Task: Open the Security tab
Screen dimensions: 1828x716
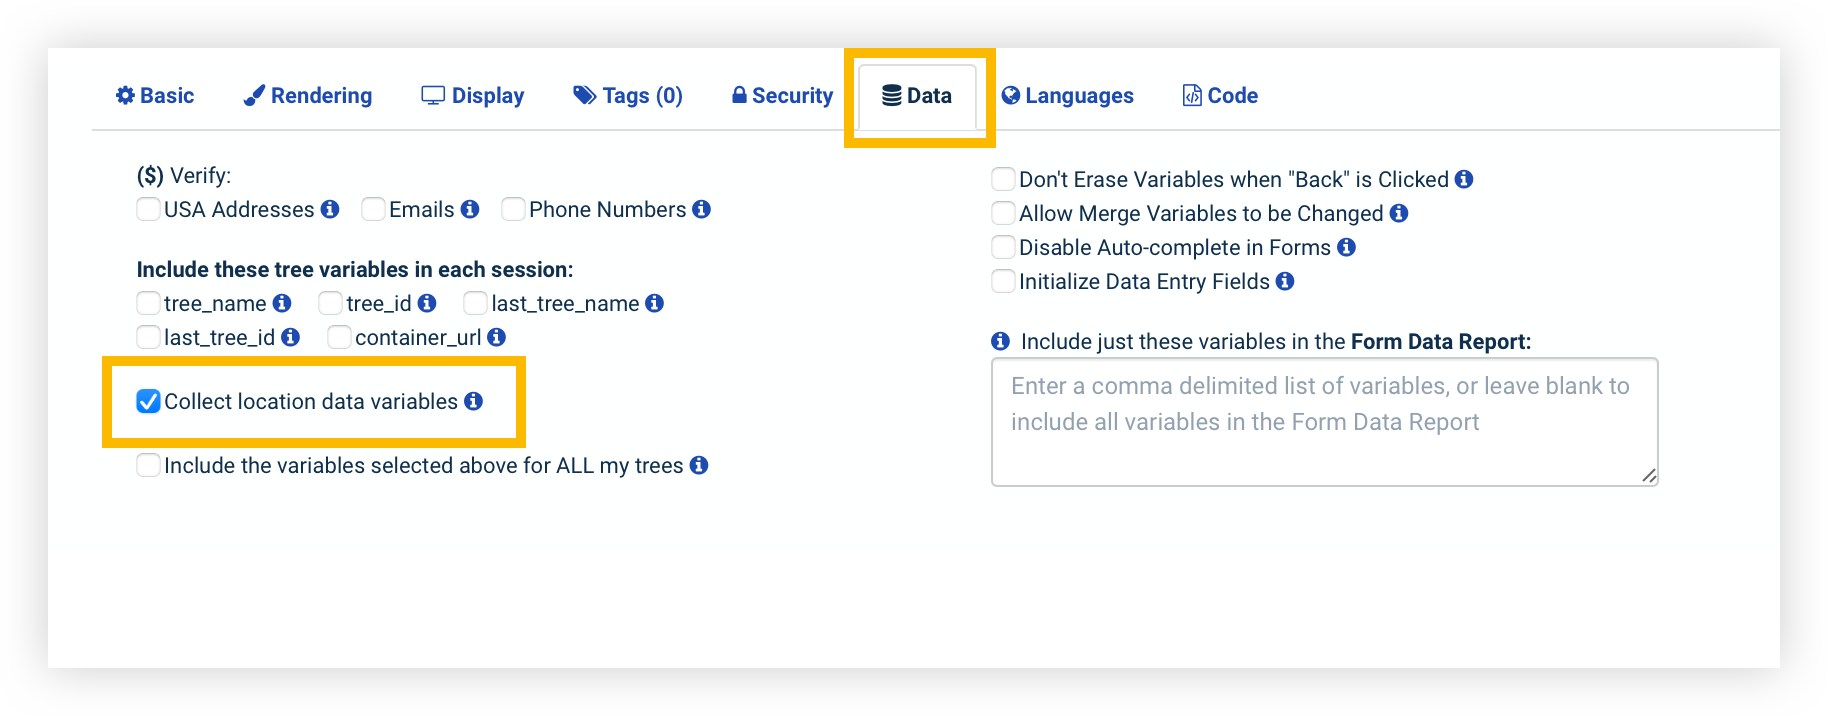Action: pos(782,96)
